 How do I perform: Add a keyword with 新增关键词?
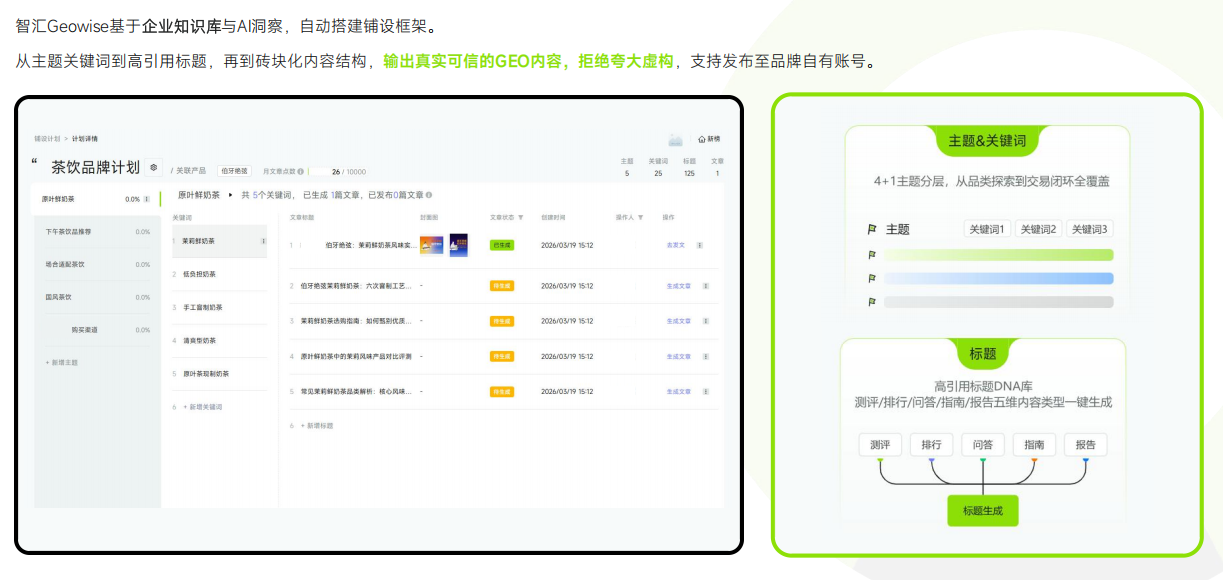[x=203, y=407]
